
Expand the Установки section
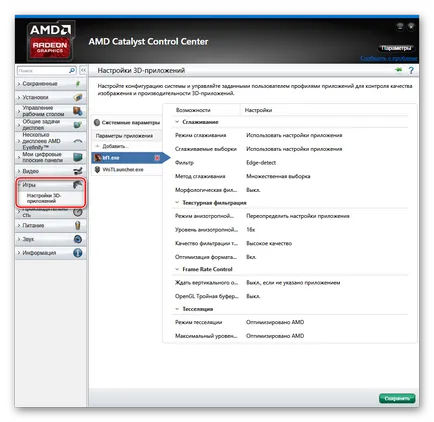tap(19, 97)
